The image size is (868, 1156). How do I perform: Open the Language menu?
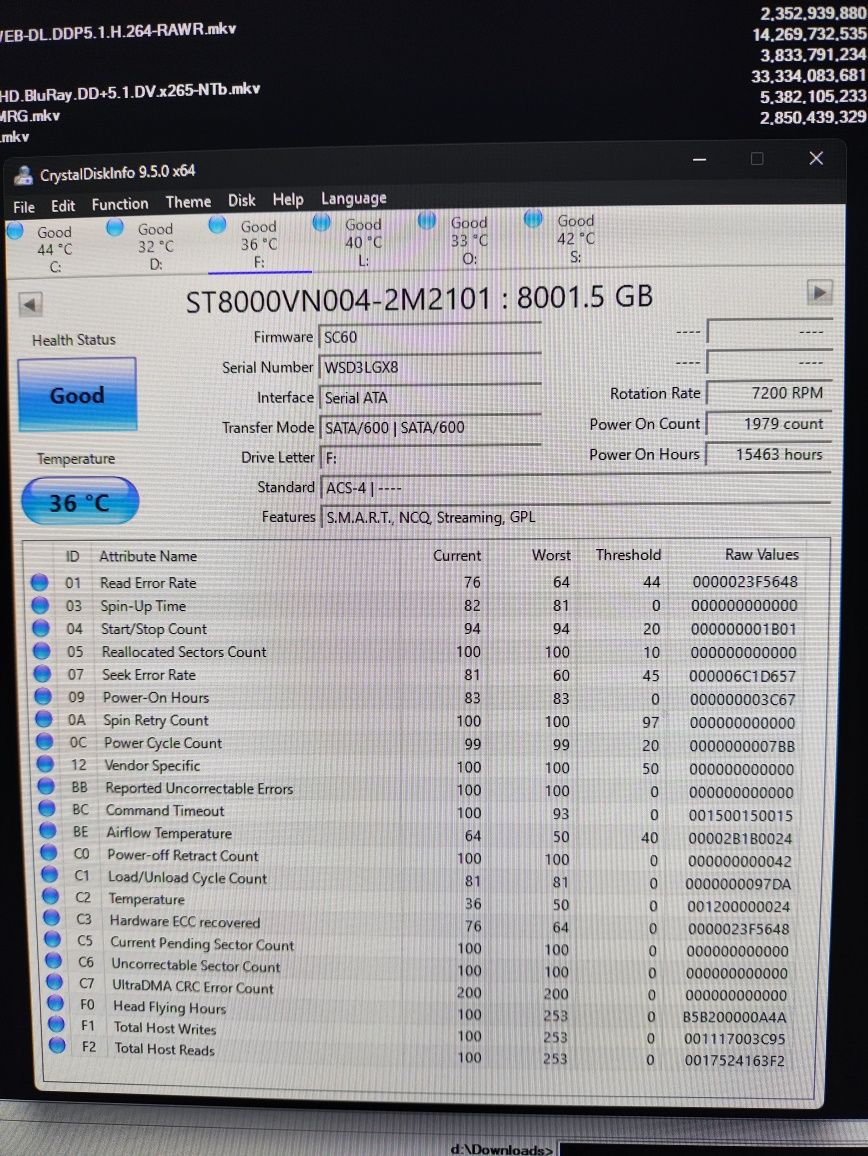point(353,198)
